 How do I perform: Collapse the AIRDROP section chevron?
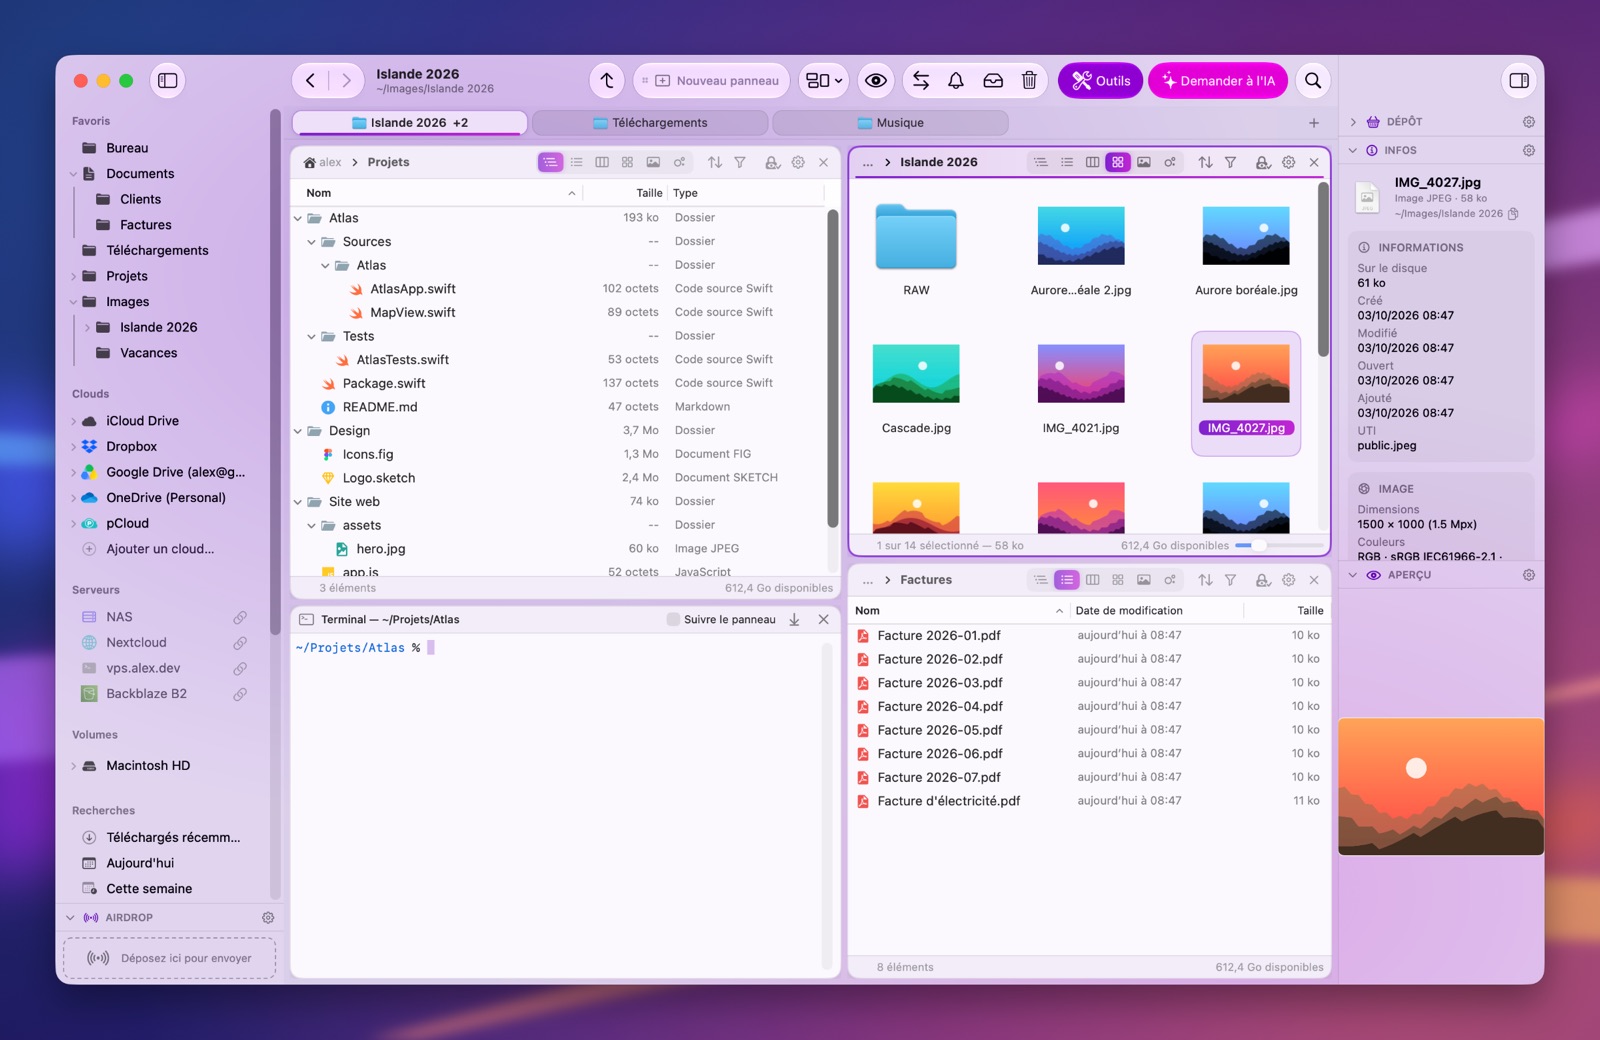click(x=70, y=918)
